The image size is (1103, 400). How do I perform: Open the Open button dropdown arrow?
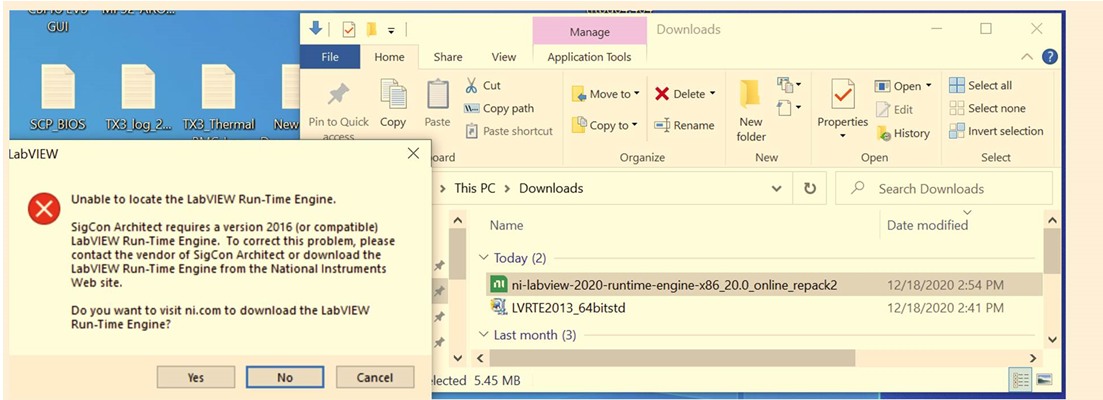(x=929, y=86)
